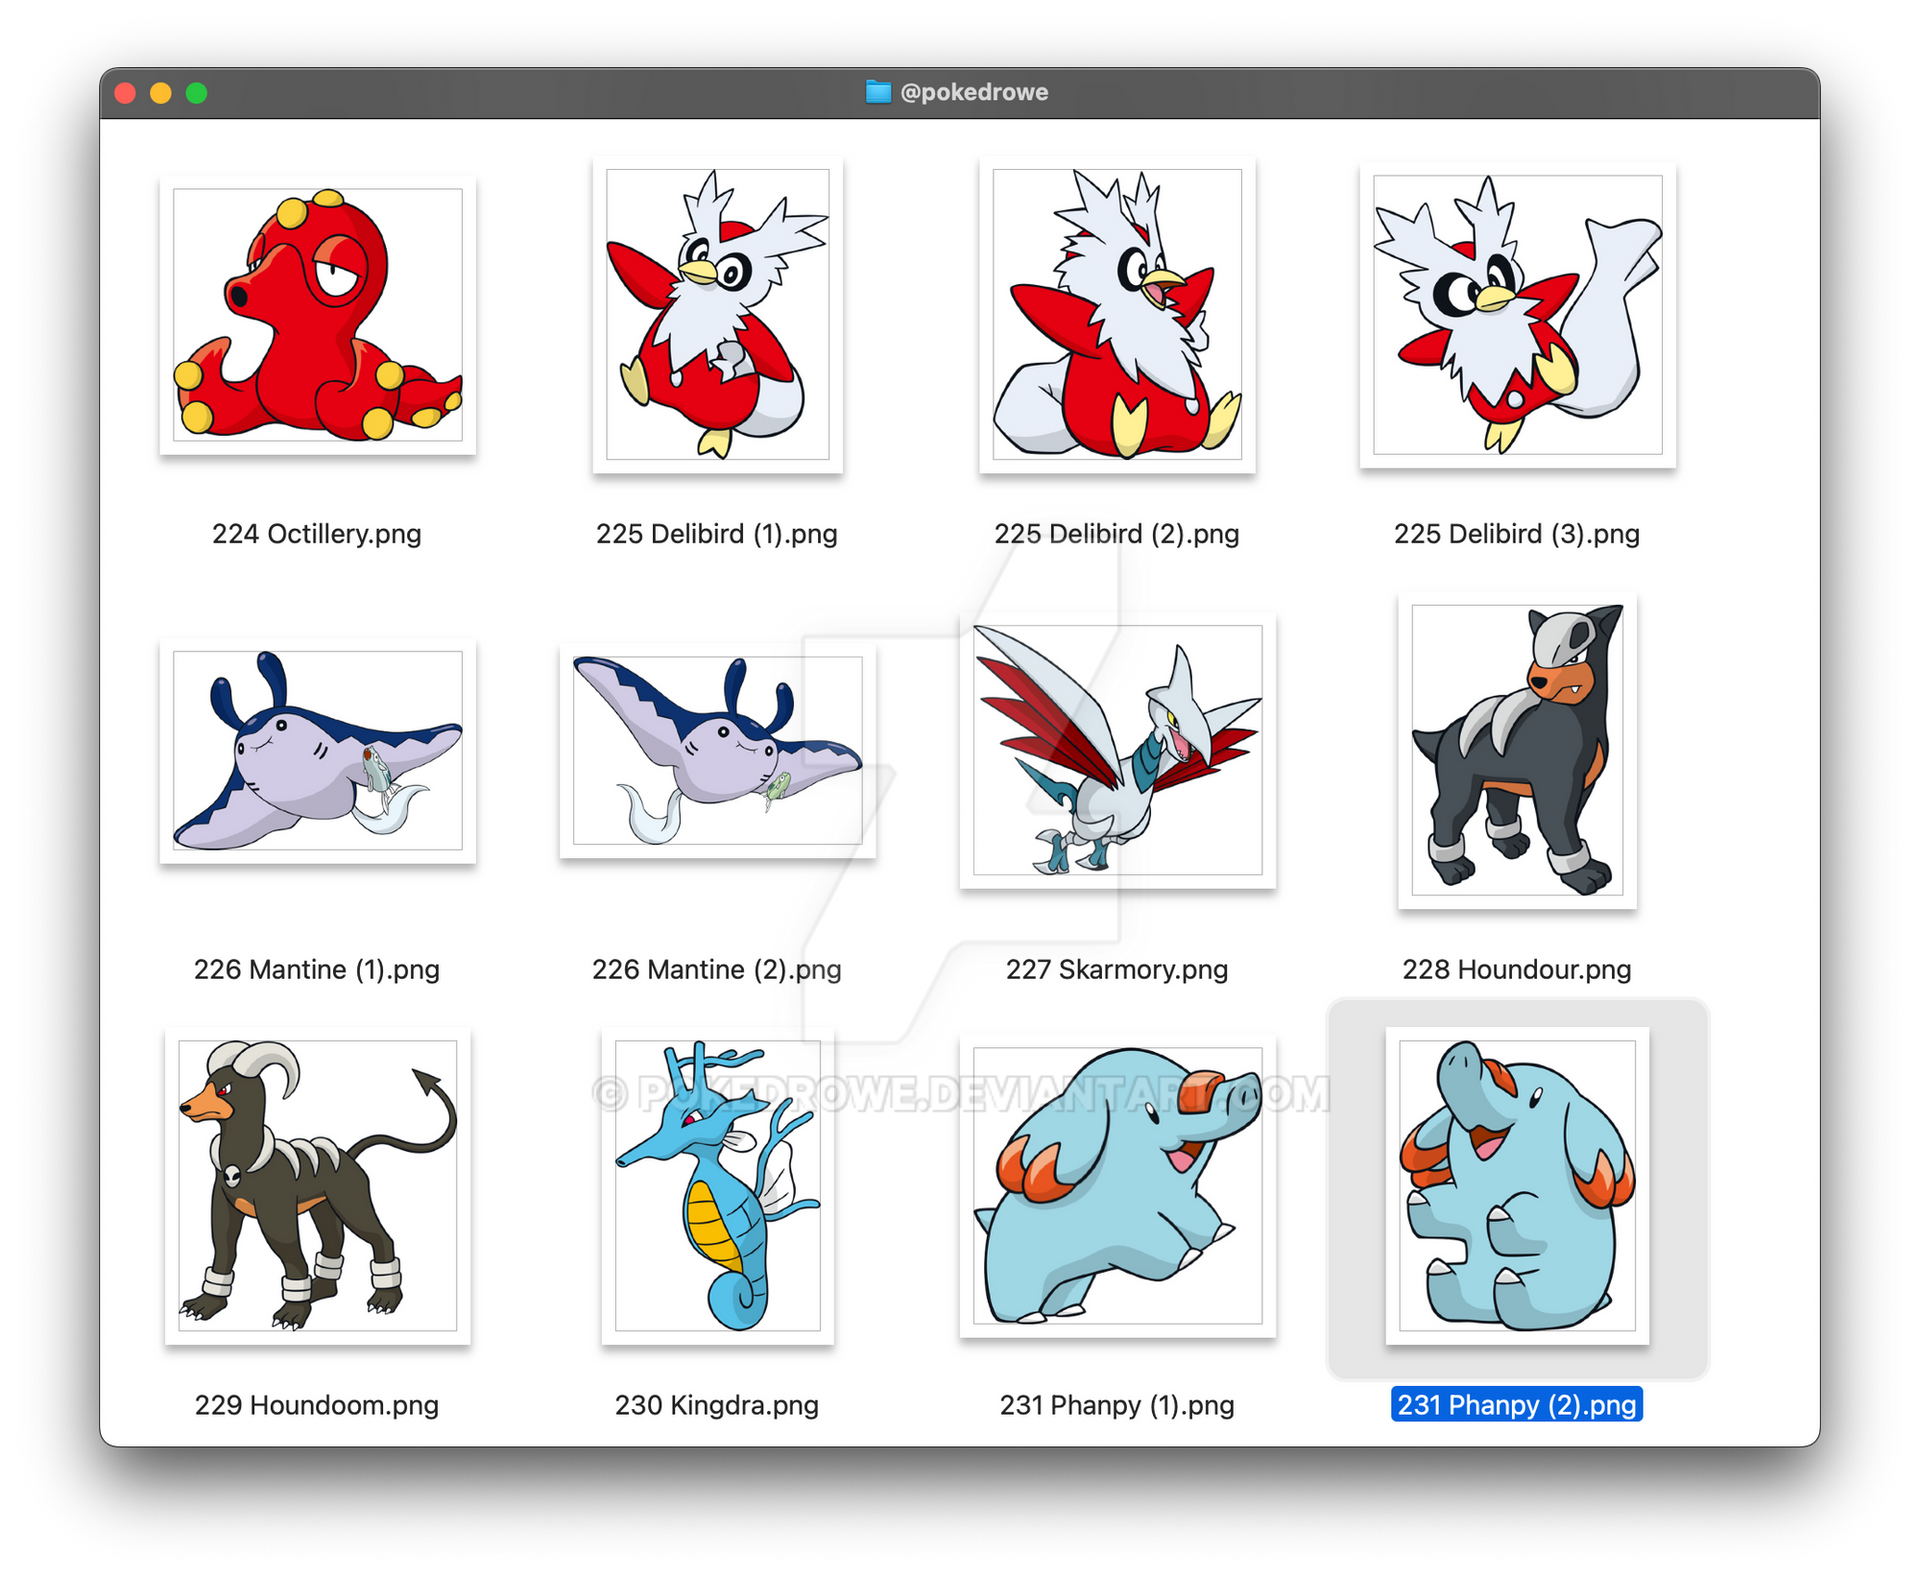Minimize the window using the yellow button

pos(161,93)
